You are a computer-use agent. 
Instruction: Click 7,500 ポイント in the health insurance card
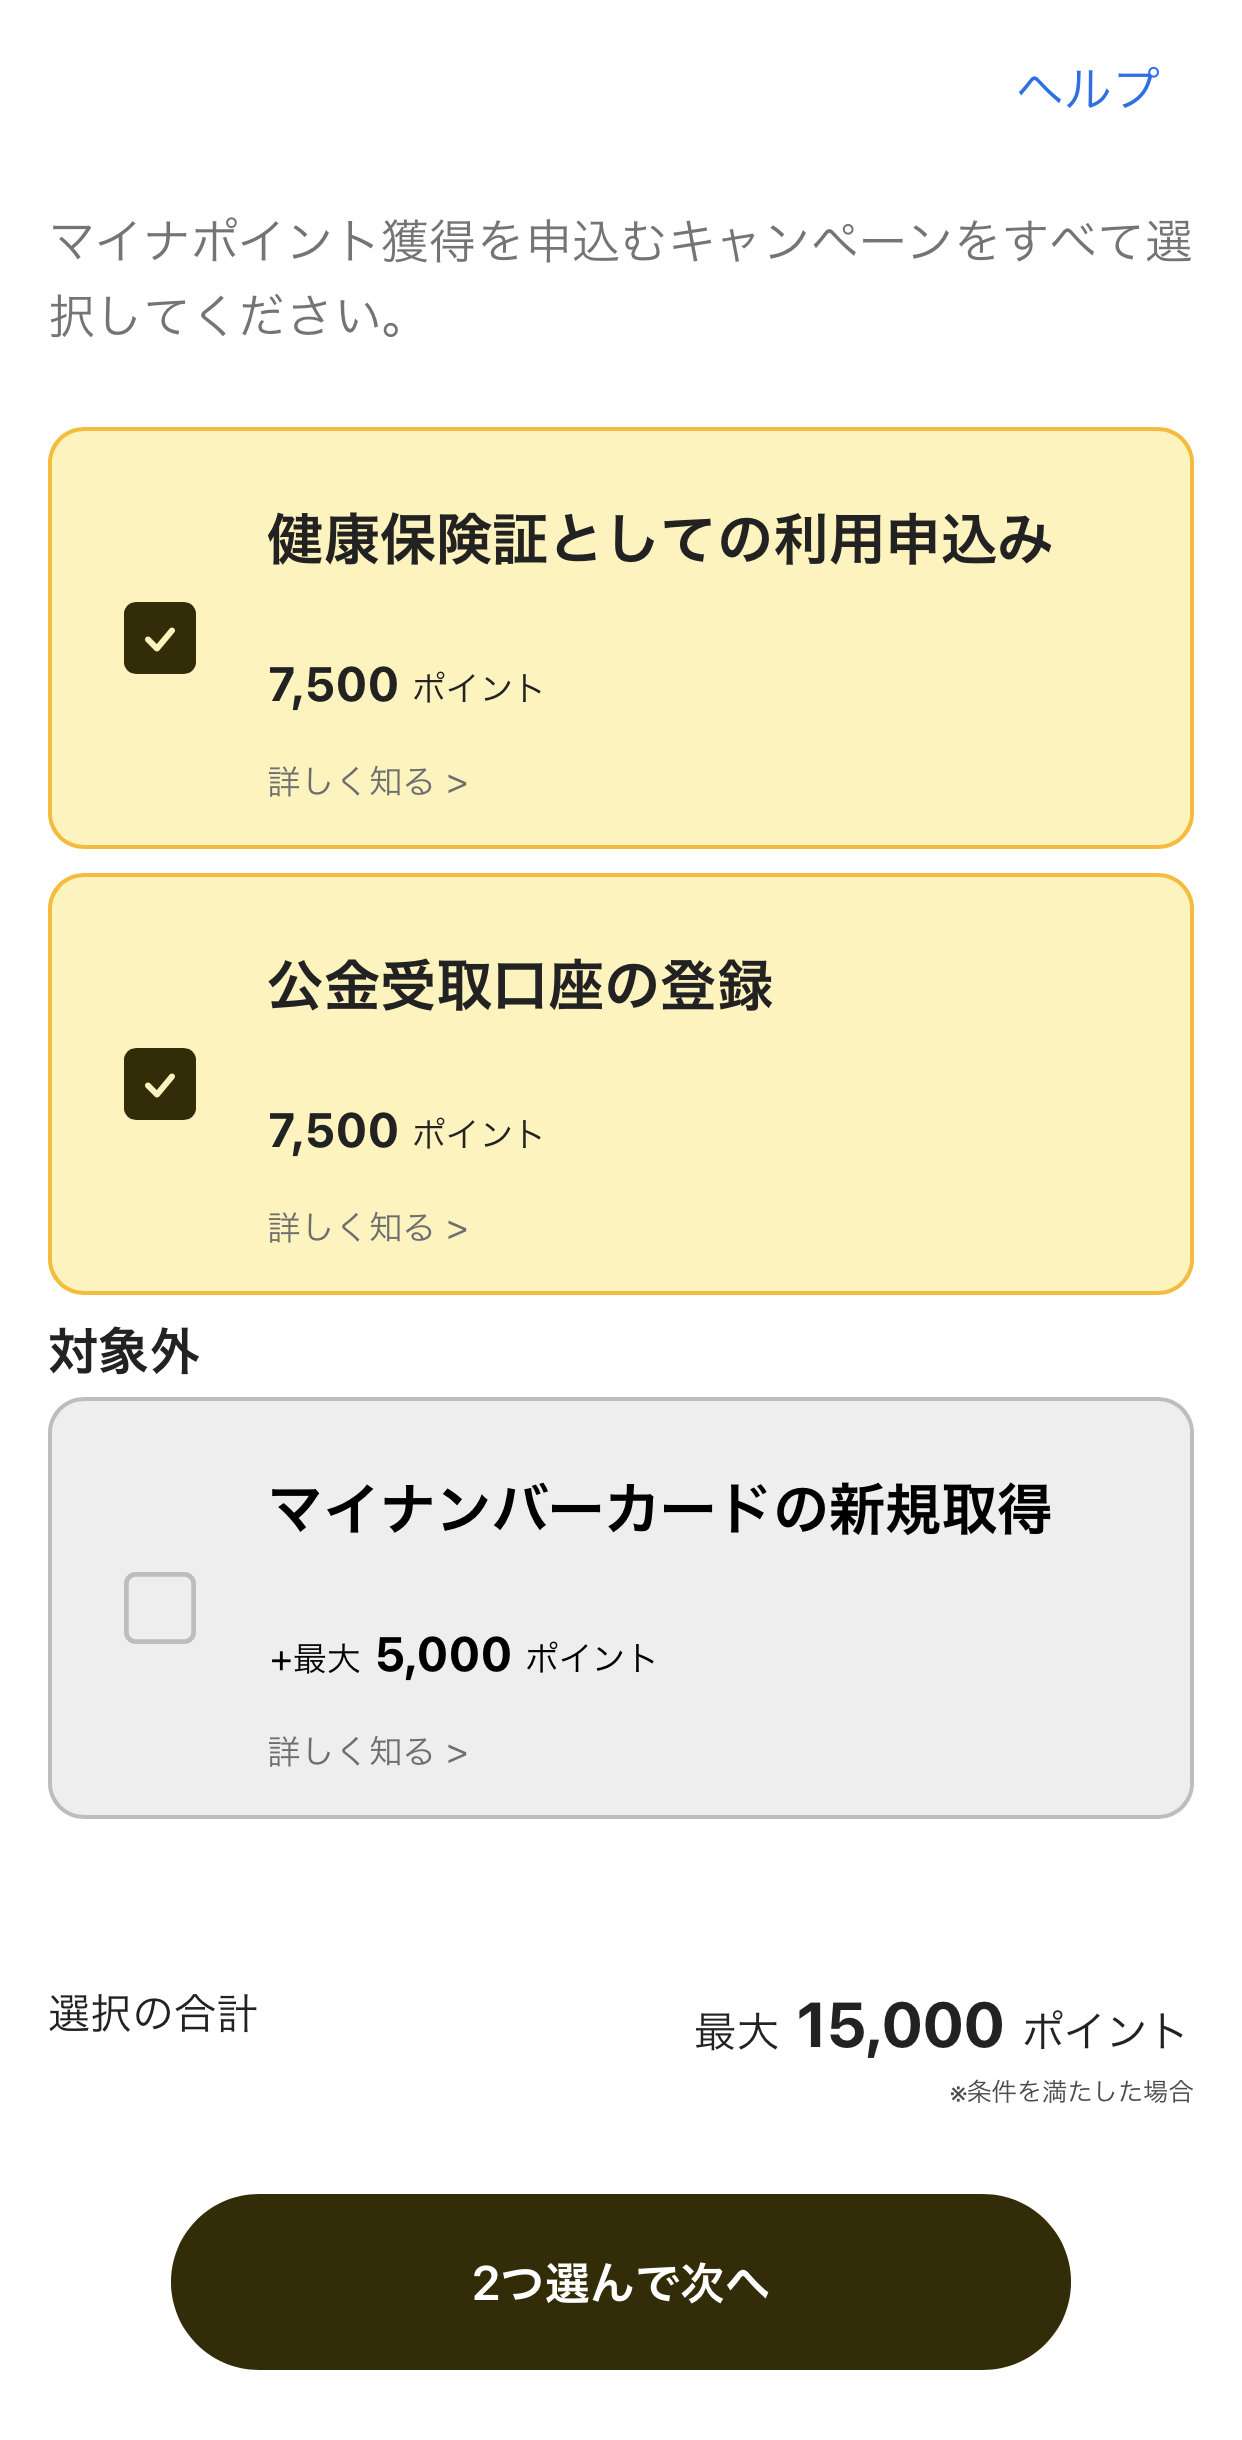coord(405,687)
